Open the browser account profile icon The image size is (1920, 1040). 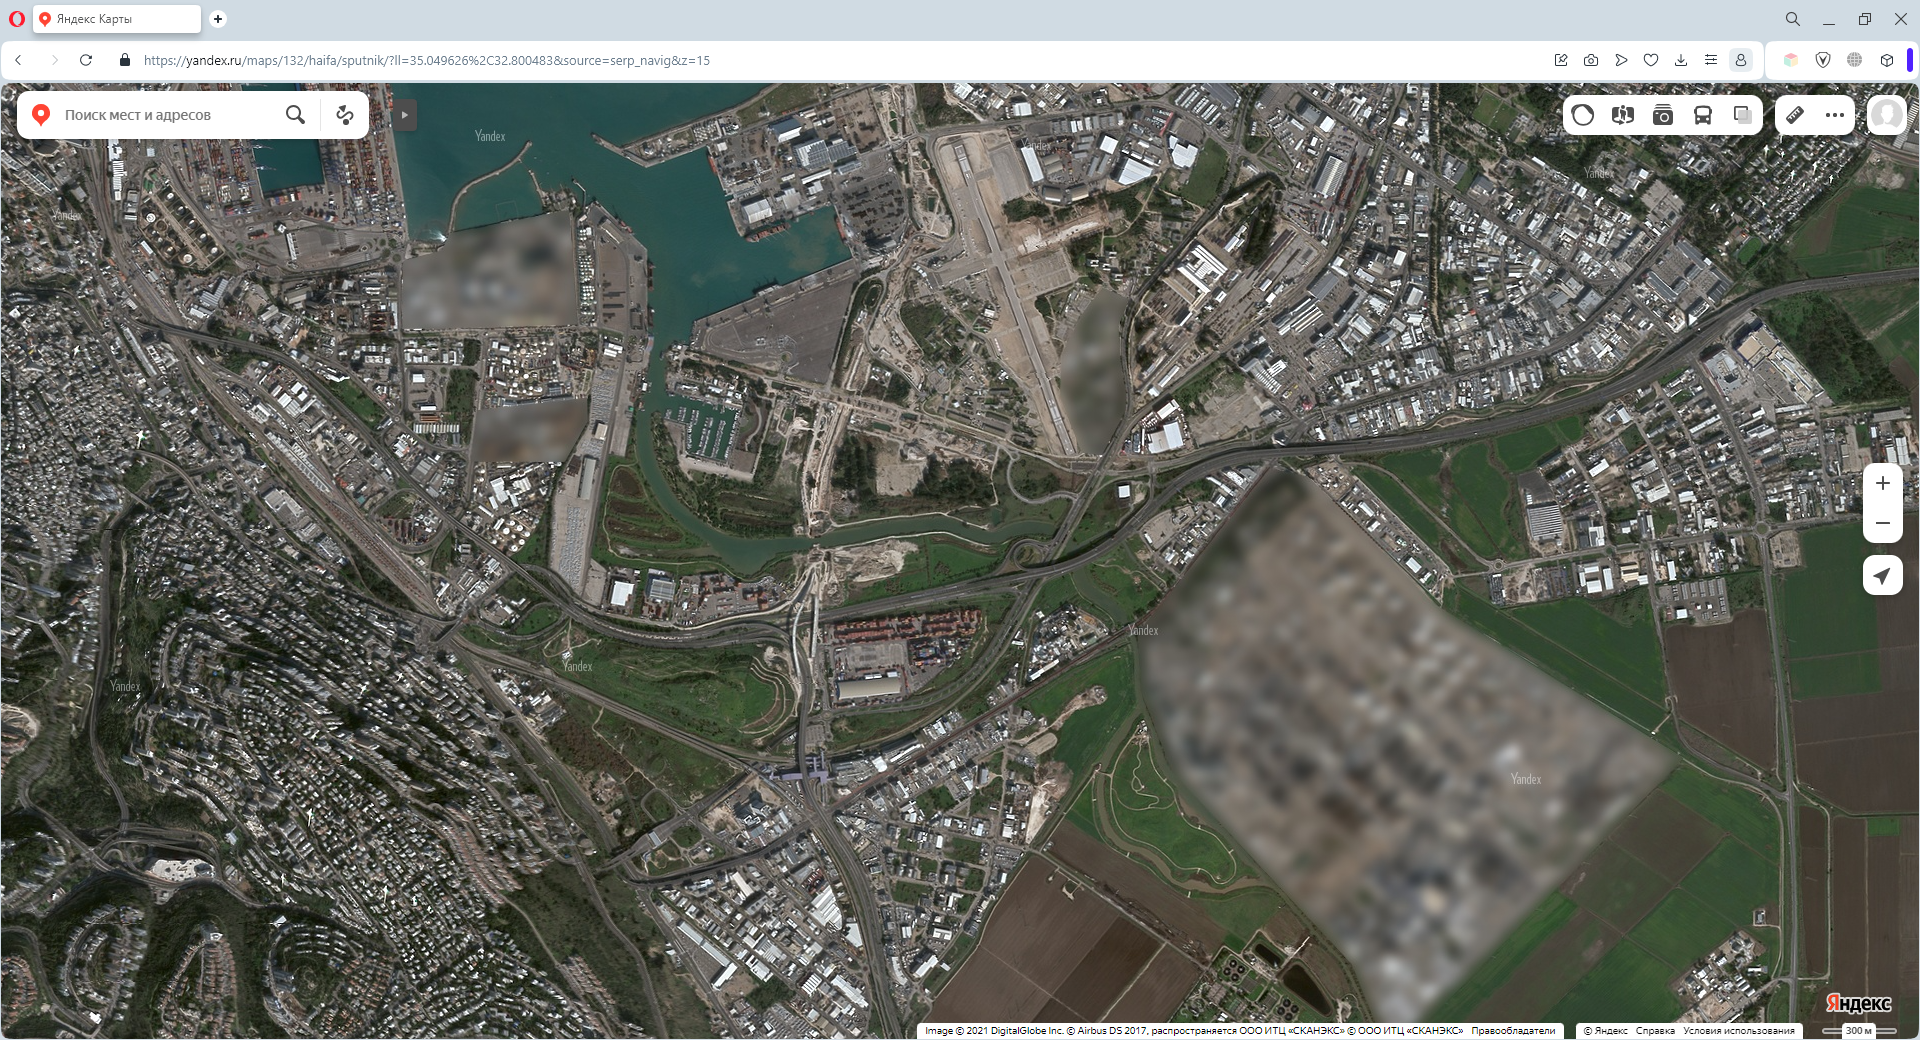[x=1741, y=60]
